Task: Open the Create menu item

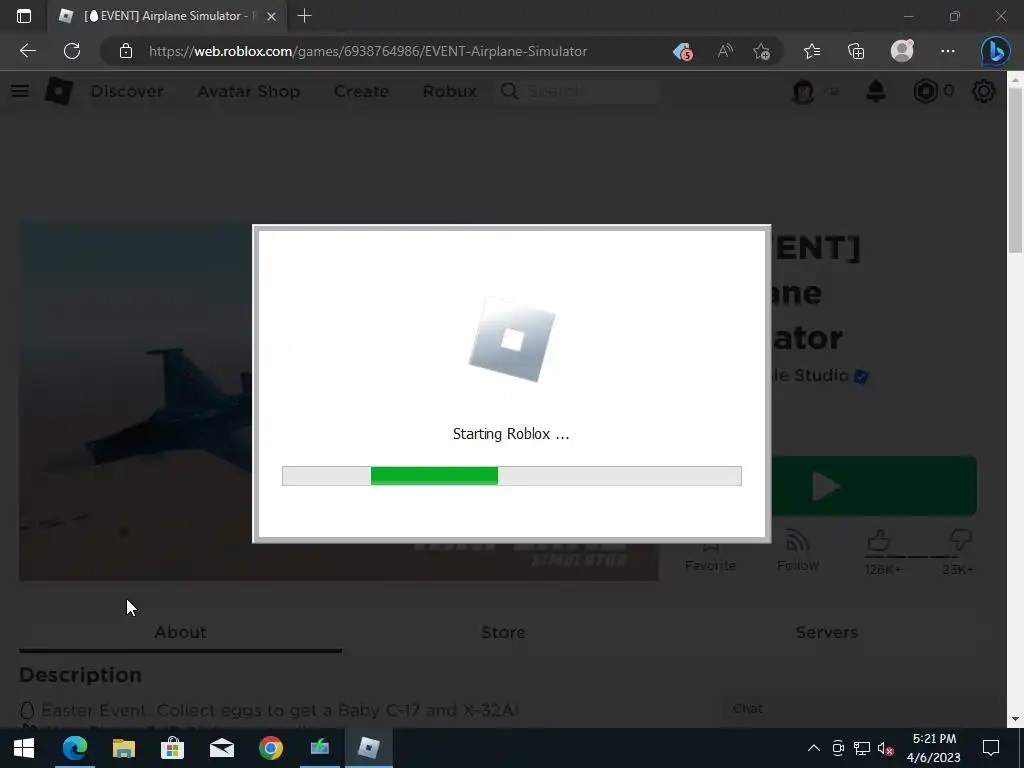Action: point(361,91)
